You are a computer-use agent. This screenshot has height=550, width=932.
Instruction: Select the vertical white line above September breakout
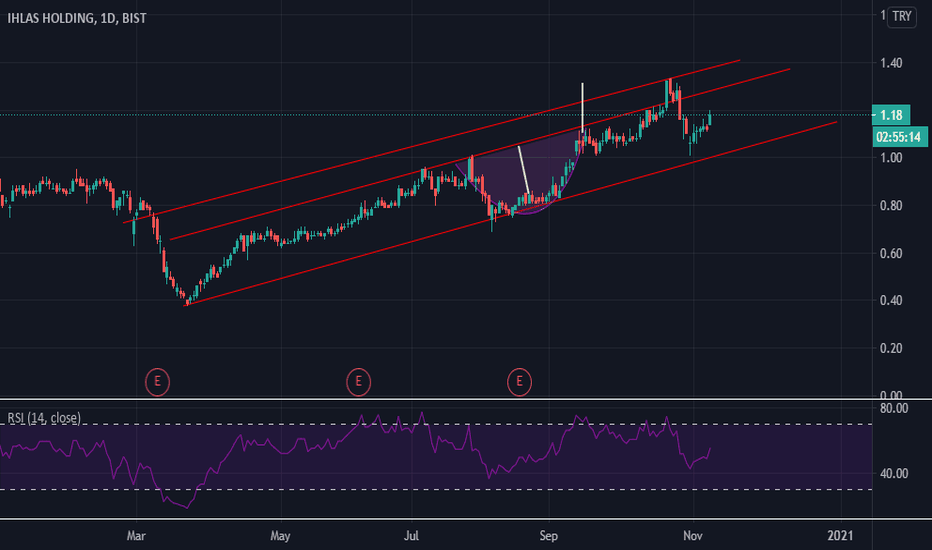[582, 108]
